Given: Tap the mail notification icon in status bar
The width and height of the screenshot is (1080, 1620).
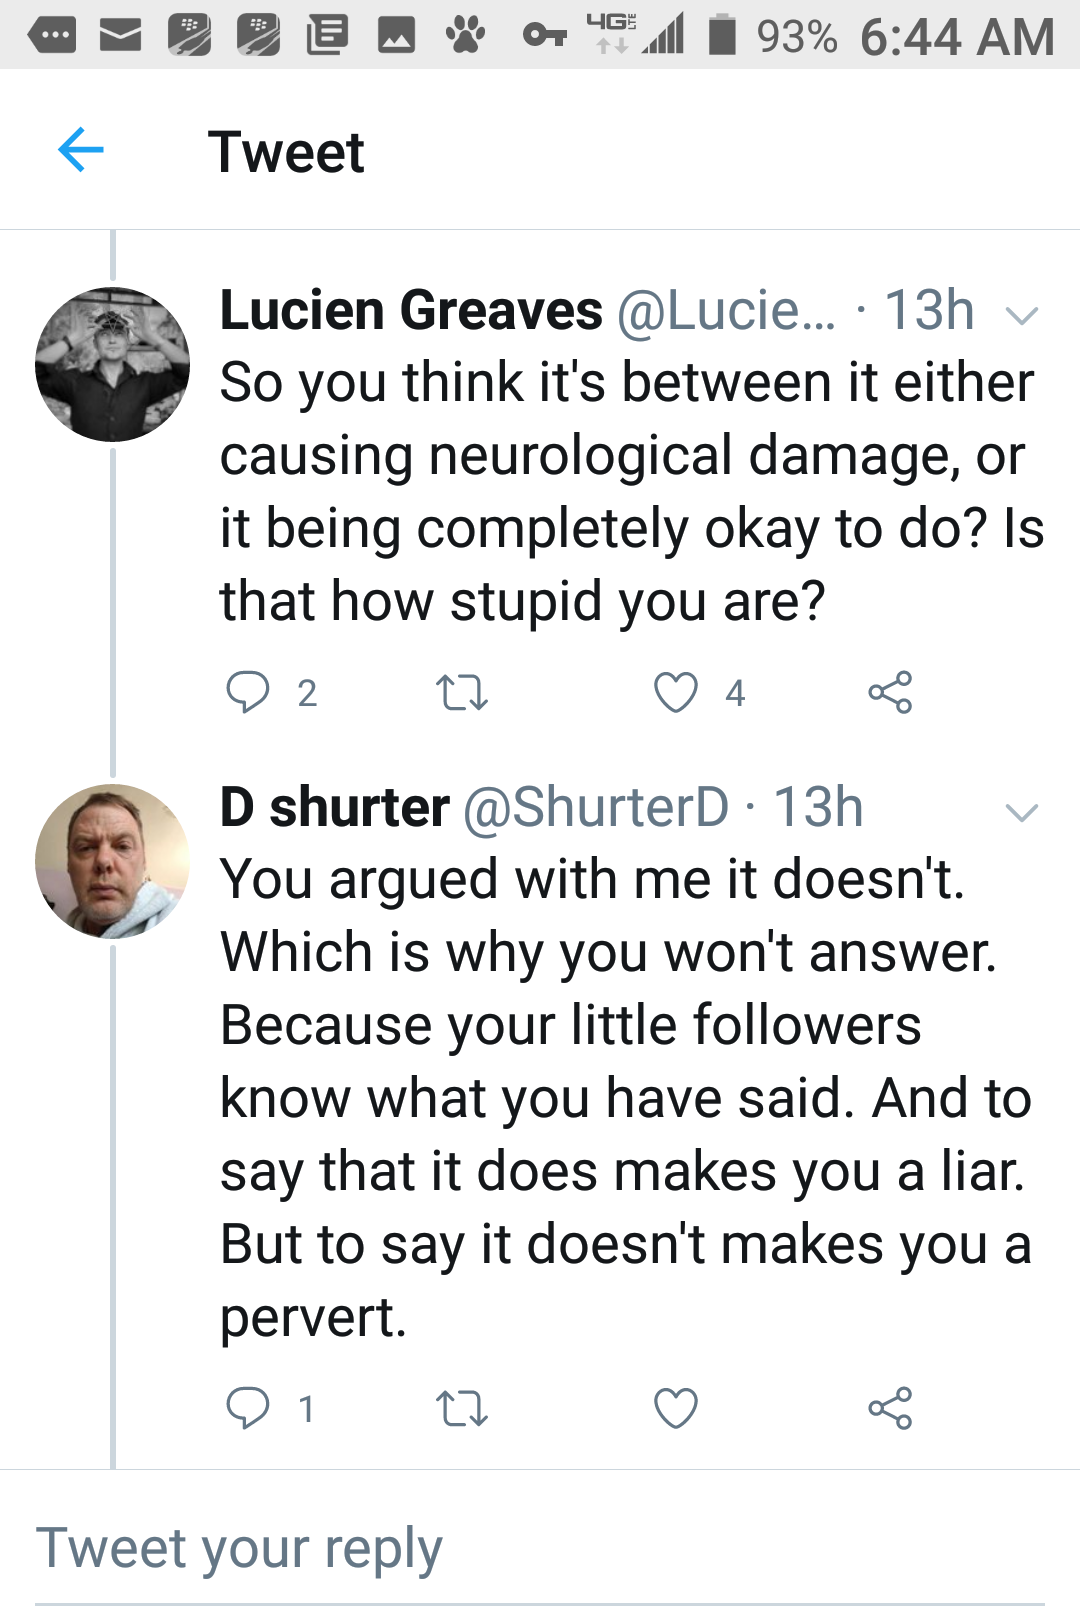Looking at the screenshot, I should point(121,37).
